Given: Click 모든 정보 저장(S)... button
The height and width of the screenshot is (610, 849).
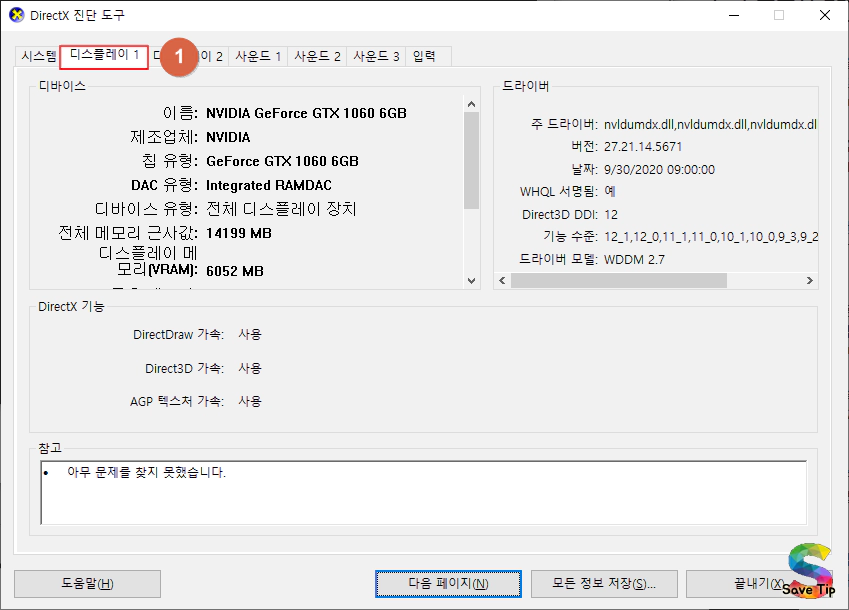Looking at the screenshot, I should [604, 583].
